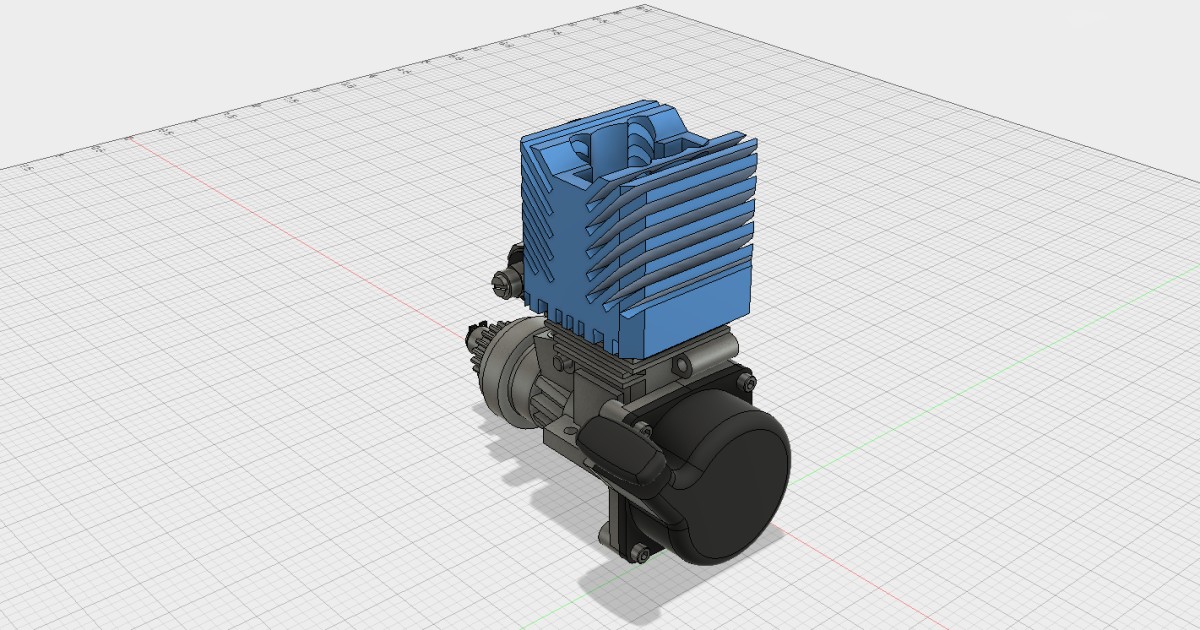Click the hex screw on the engine mount
1200x630 pixels.
[x=745, y=385]
